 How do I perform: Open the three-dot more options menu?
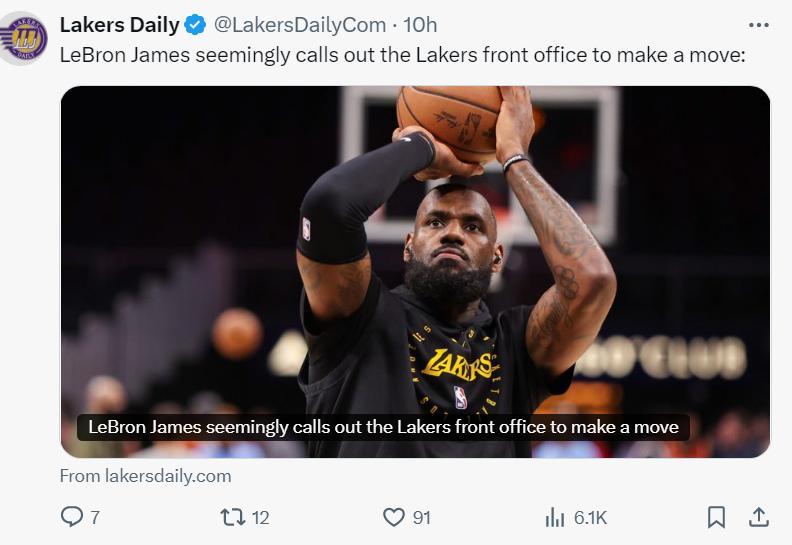click(759, 24)
